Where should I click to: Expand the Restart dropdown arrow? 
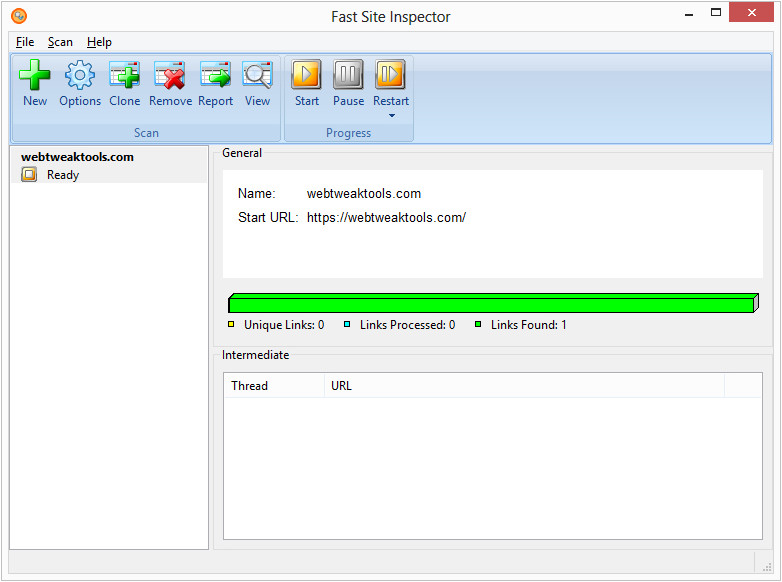tap(391, 115)
